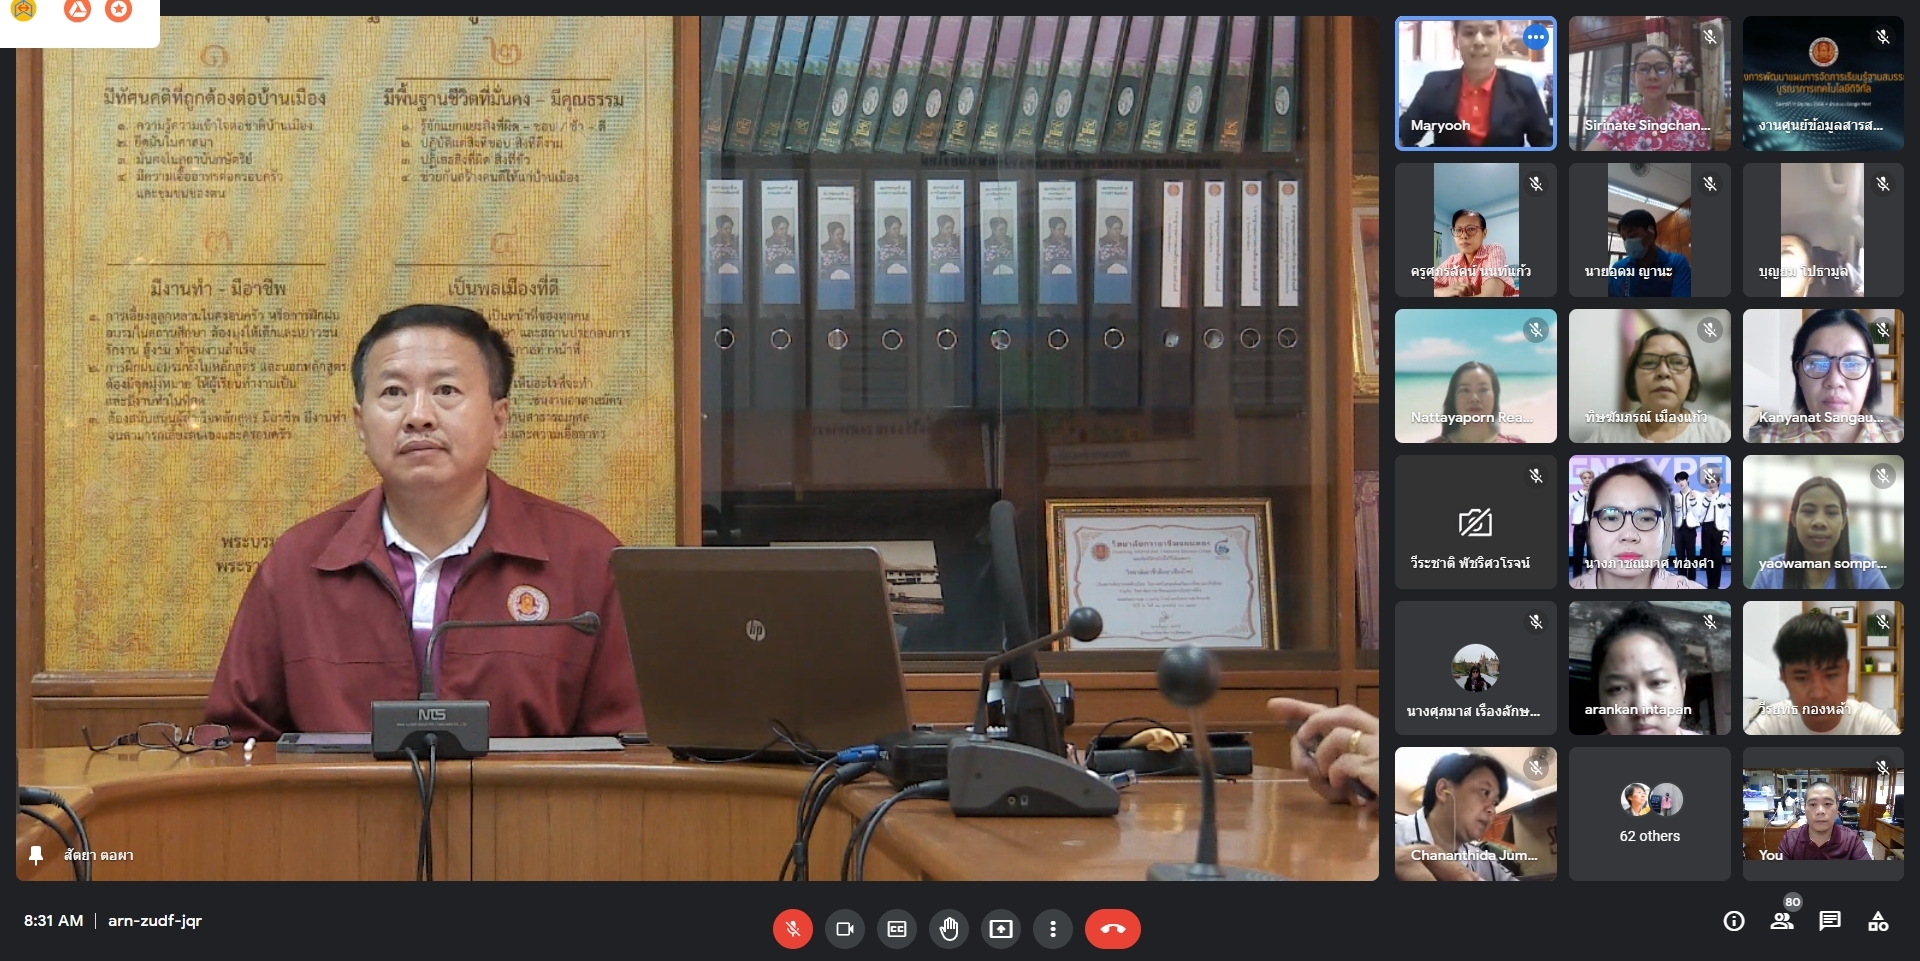
Task: Open the chat panel
Action: coord(1830,921)
